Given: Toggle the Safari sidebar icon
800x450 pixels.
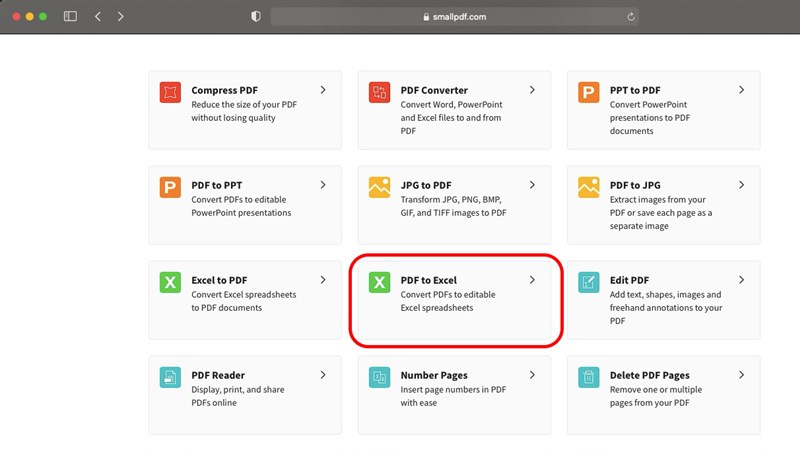Looking at the screenshot, I should coord(70,16).
